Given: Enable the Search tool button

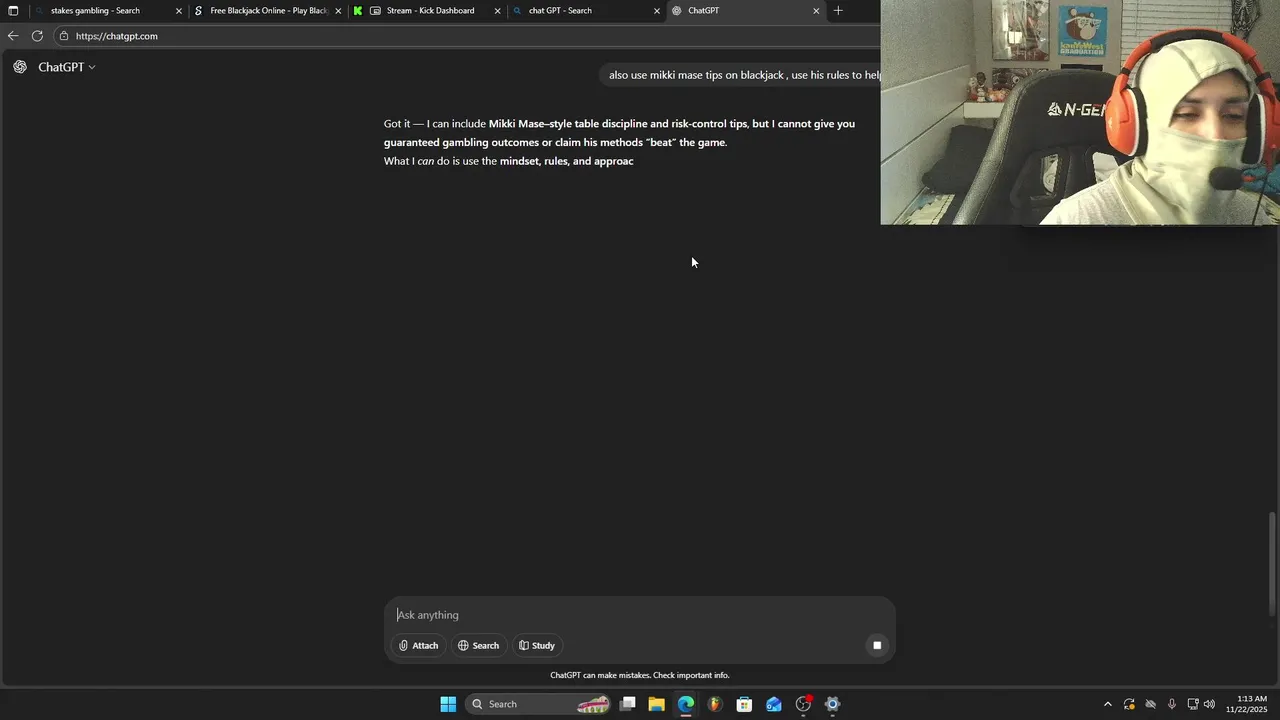Looking at the screenshot, I should (479, 646).
